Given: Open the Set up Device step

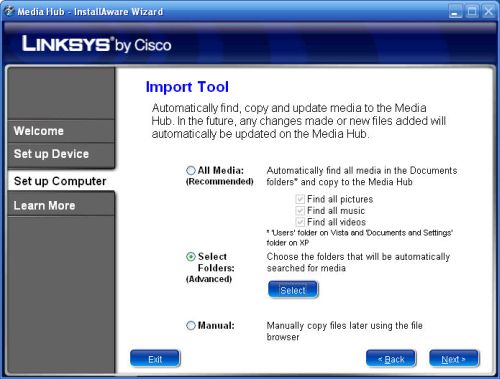Looking at the screenshot, I should [61, 154].
